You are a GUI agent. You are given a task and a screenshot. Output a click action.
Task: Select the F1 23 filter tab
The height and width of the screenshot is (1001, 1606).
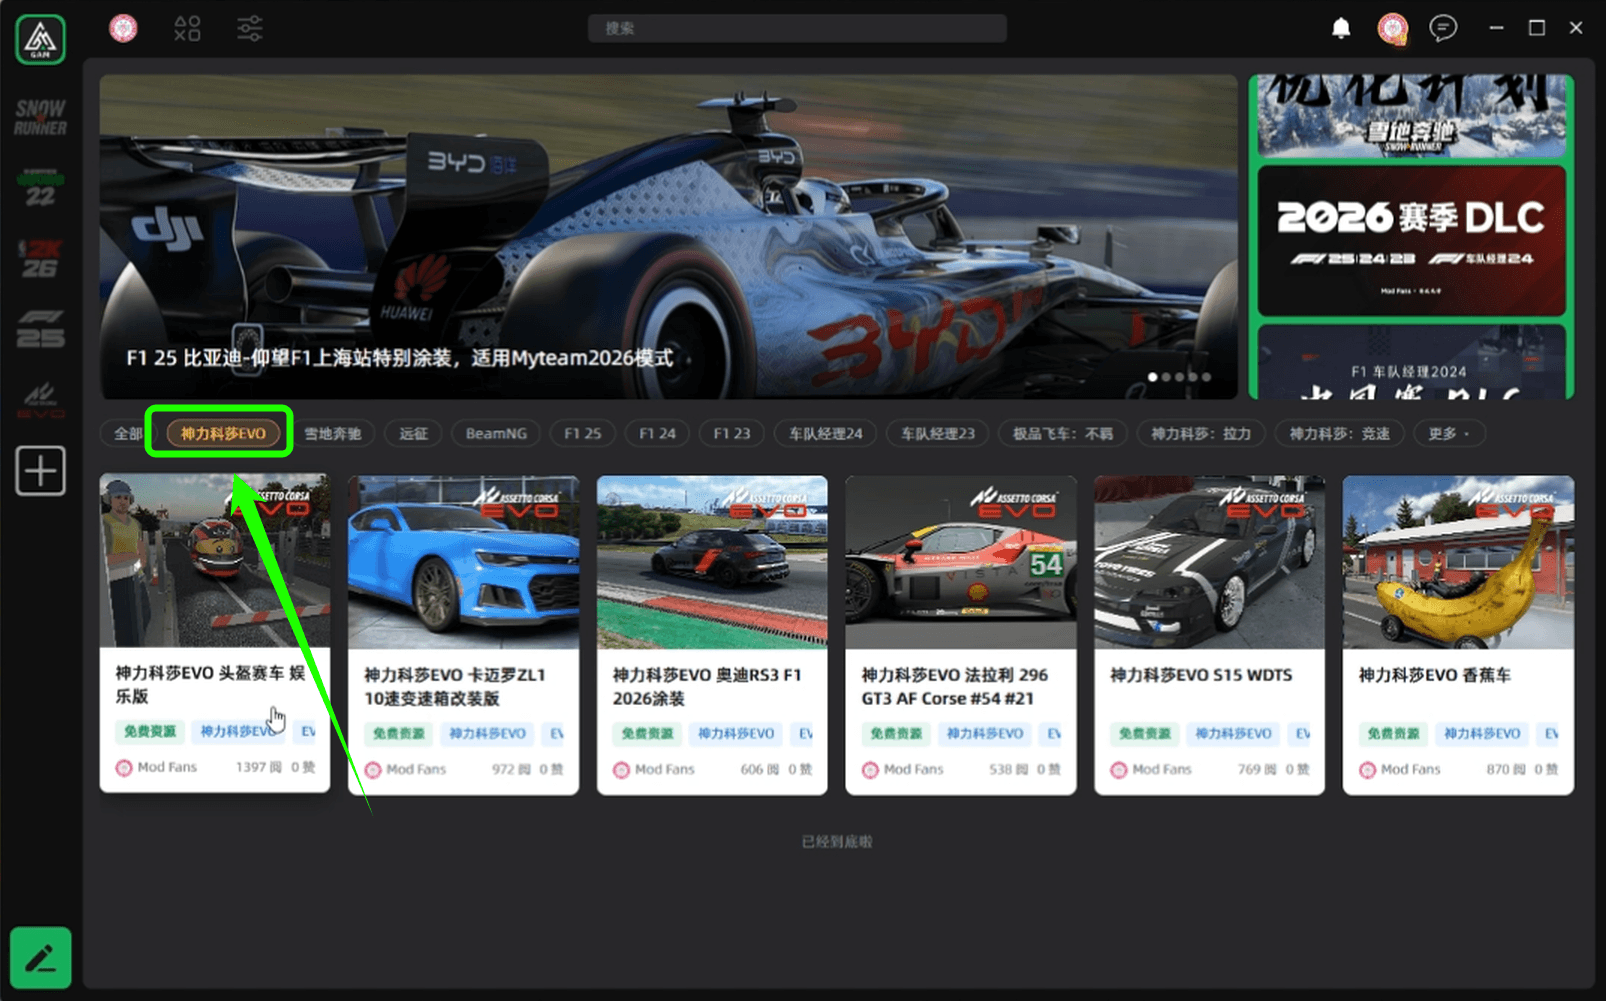pyautogui.click(x=731, y=433)
